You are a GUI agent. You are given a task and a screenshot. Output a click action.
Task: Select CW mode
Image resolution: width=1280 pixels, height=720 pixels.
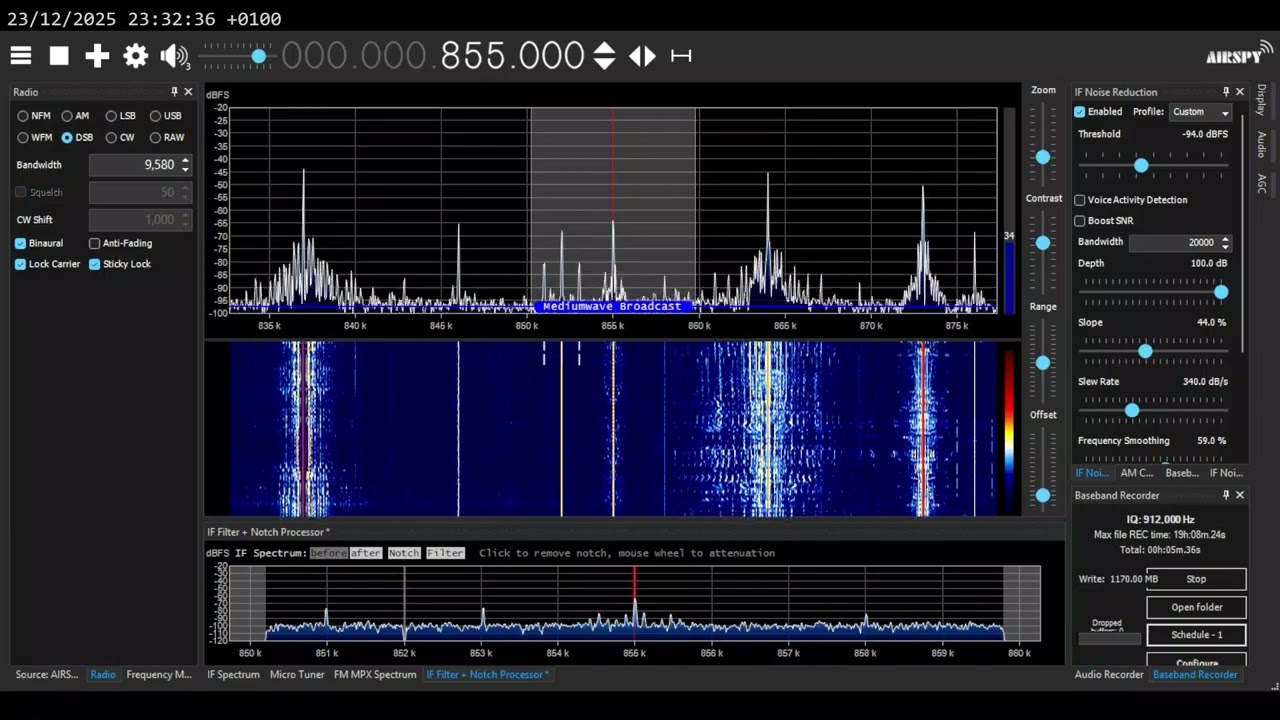tap(120, 137)
